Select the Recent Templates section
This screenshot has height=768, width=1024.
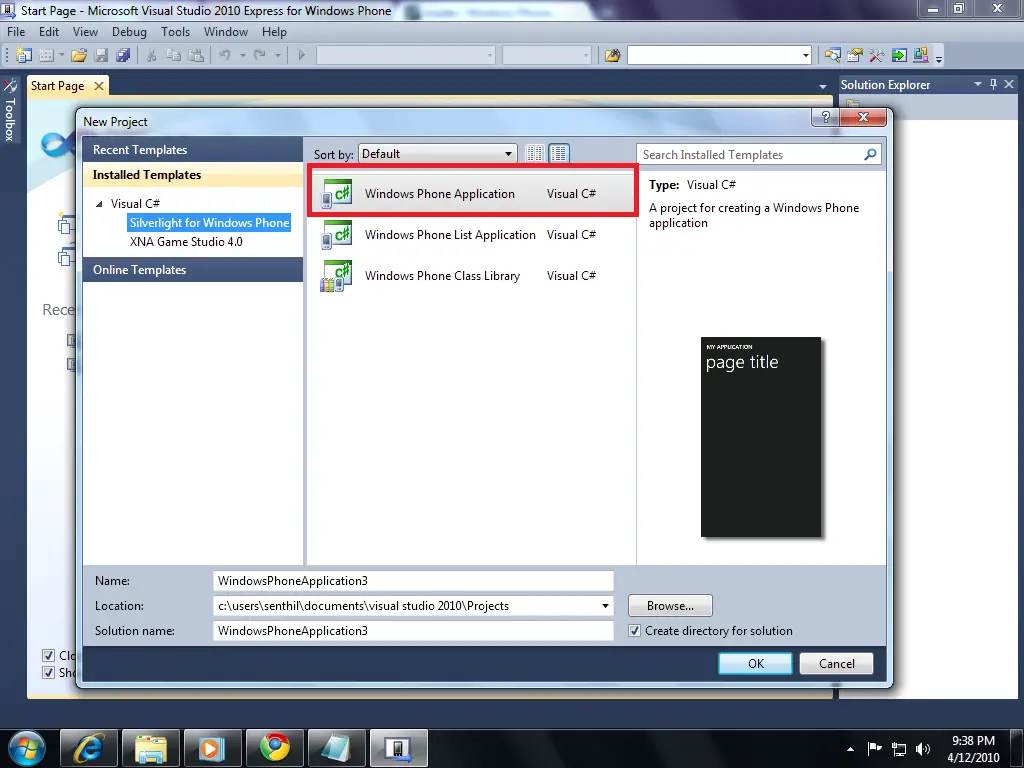point(193,150)
